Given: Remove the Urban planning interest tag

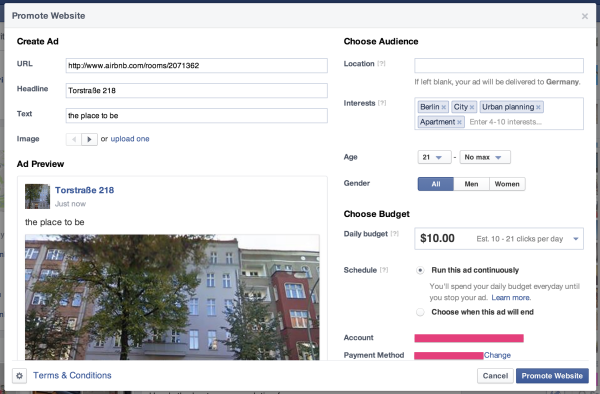Looking at the screenshot, I should click(538, 107).
